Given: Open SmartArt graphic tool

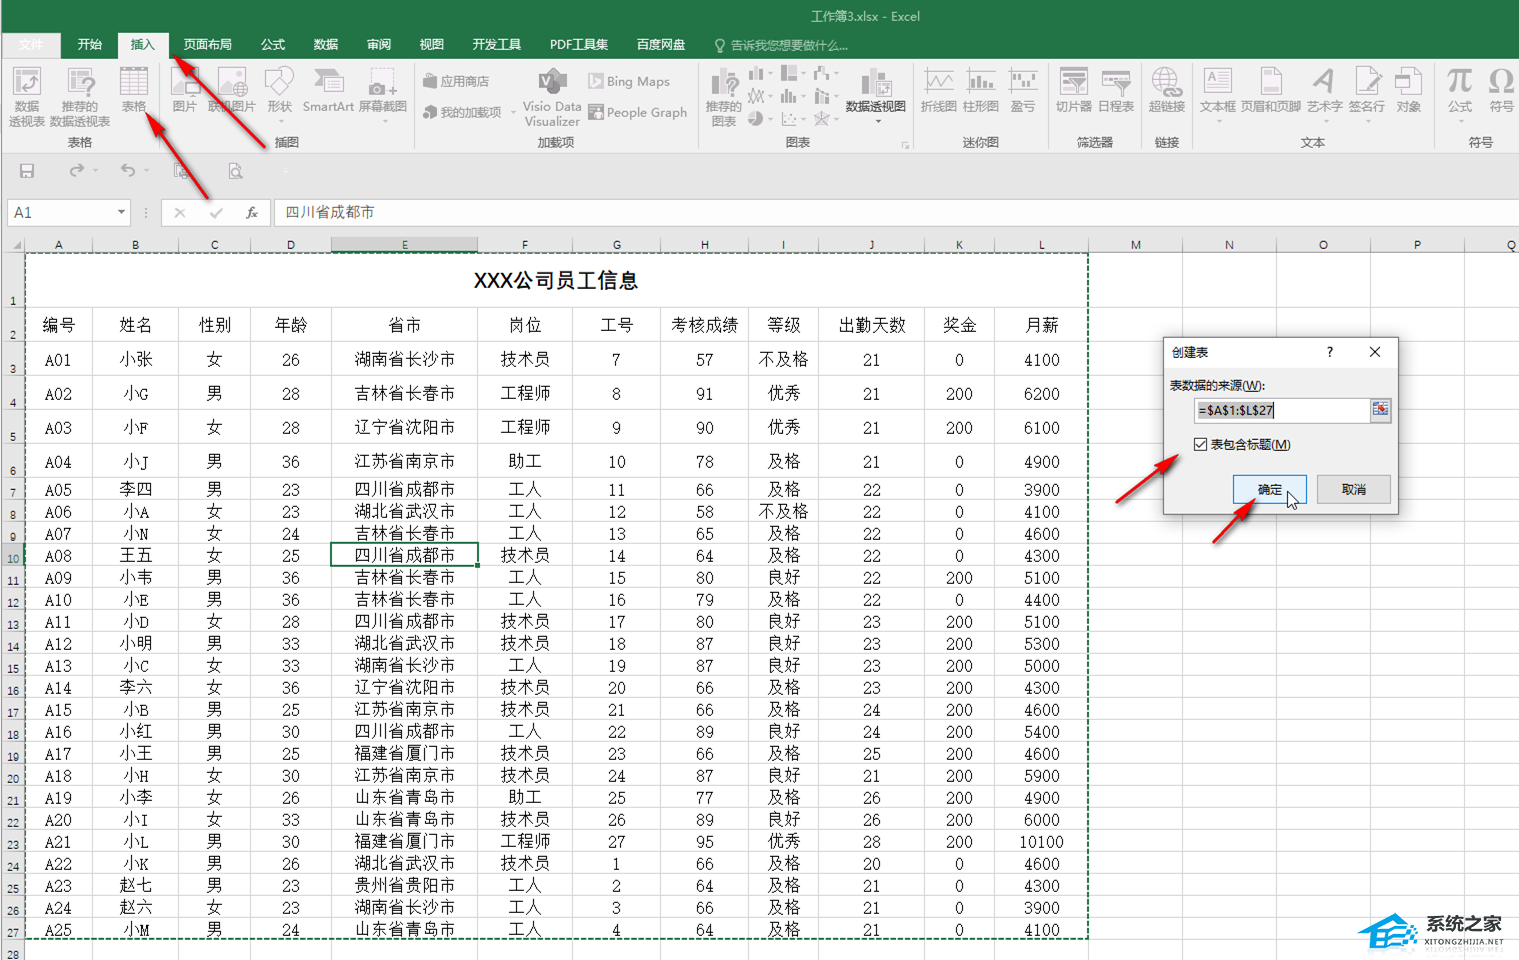Looking at the screenshot, I should [x=328, y=90].
